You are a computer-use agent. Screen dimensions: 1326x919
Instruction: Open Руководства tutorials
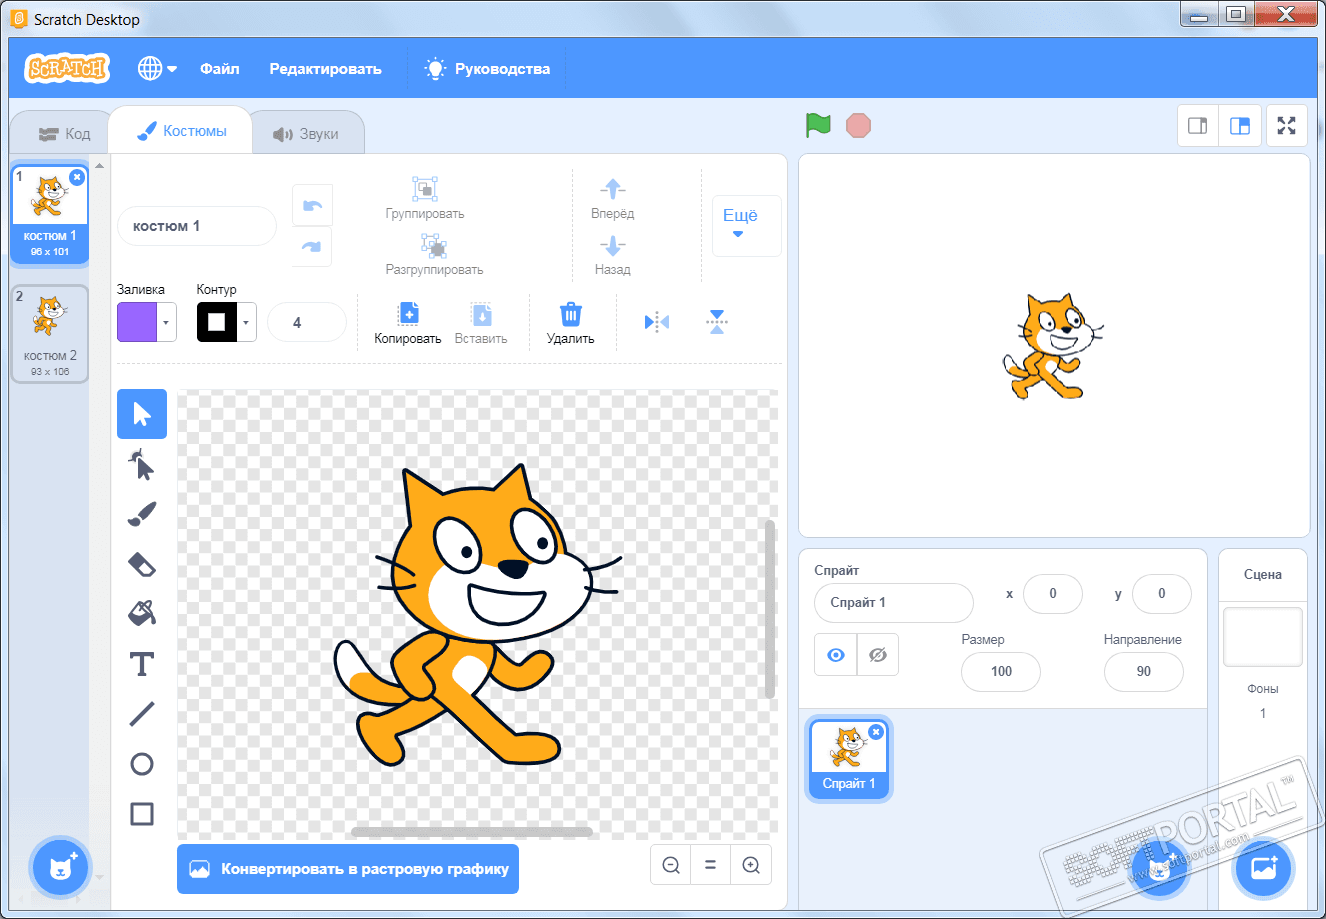[x=488, y=69]
